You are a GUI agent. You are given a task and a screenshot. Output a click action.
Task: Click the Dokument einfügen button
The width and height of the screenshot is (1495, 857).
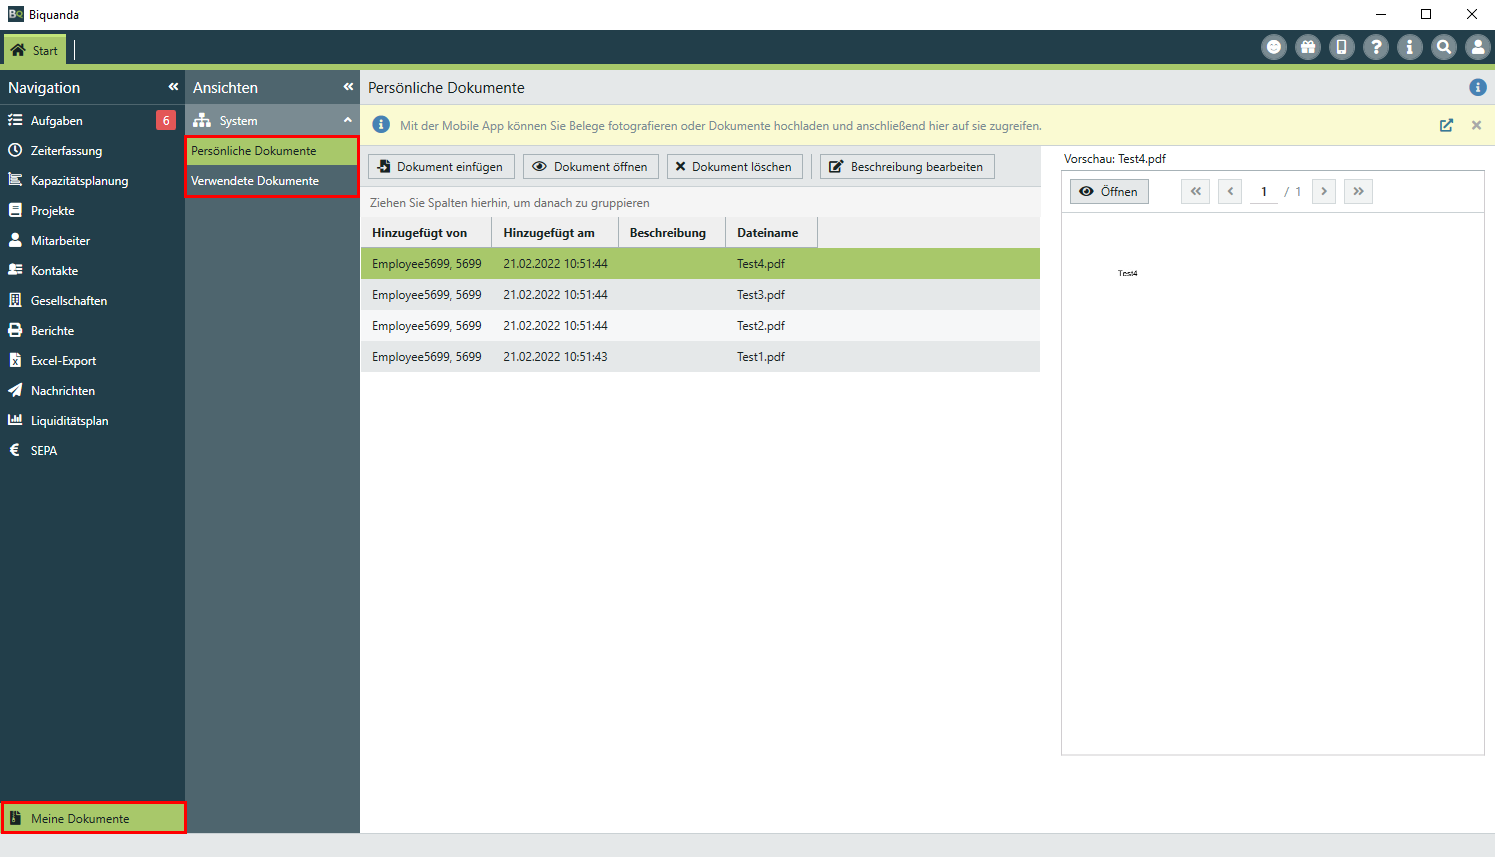point(441,167)
